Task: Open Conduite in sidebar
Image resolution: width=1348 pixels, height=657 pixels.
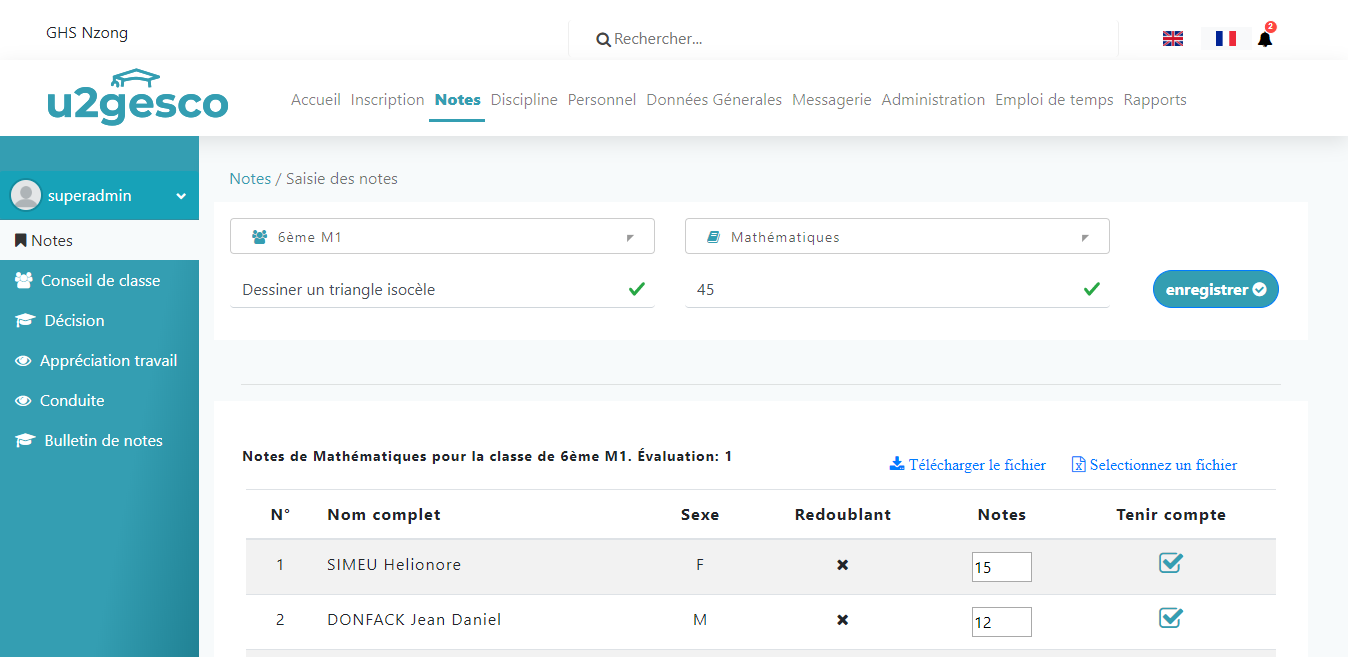Action: click(100, 401)
